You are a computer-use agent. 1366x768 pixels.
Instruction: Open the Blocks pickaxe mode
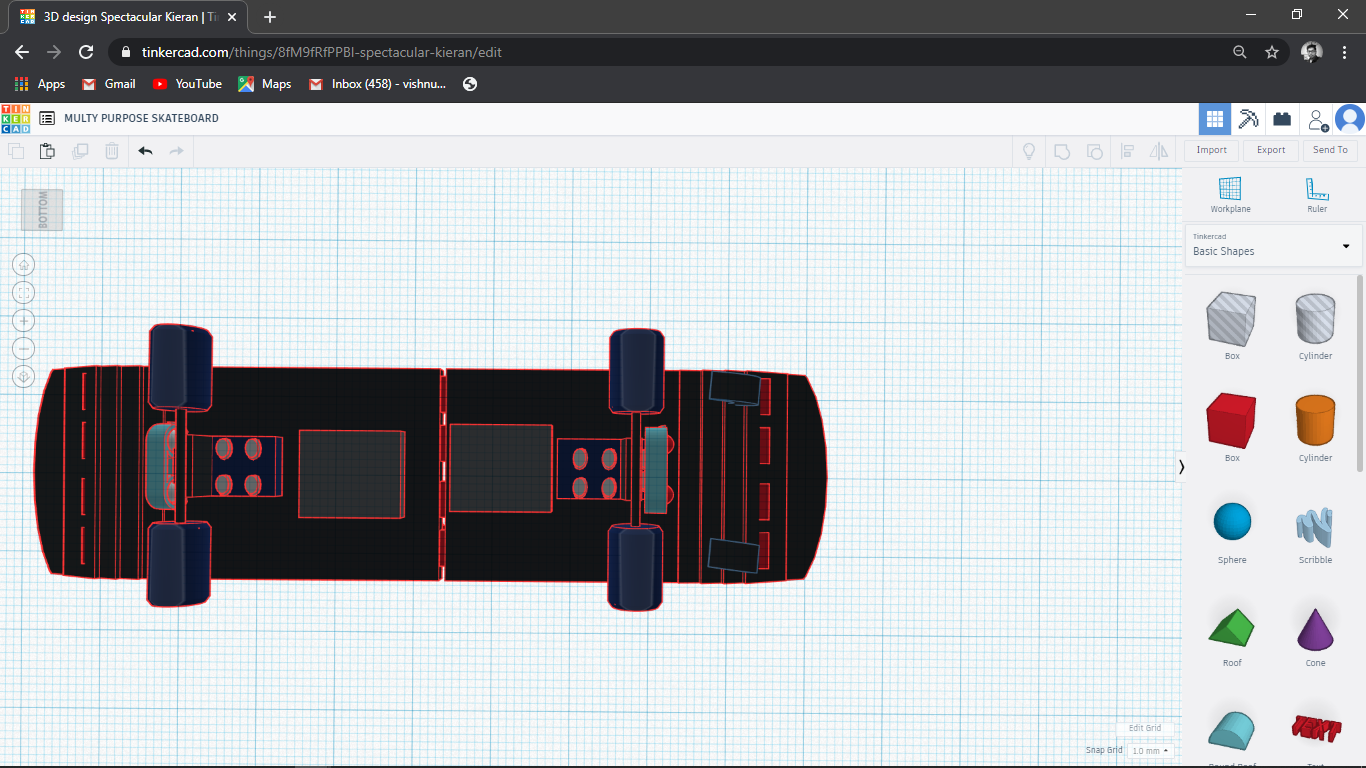pyautogui.click(x=1248, y=119)
